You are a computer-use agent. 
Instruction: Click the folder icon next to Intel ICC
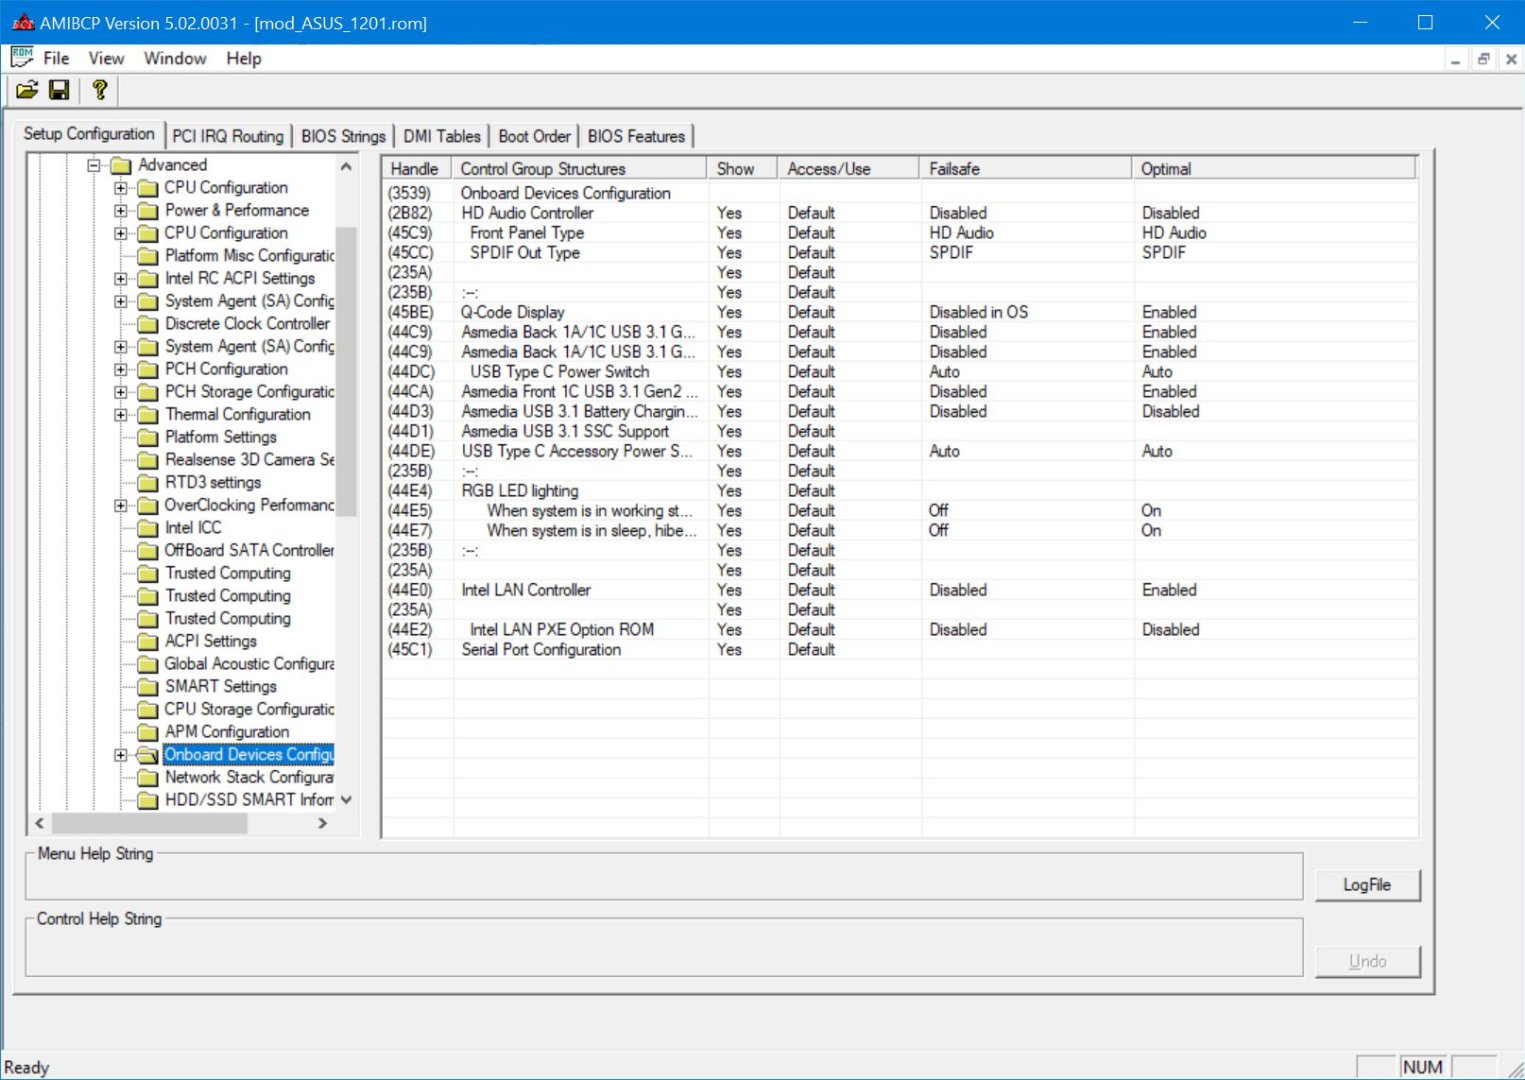tap(148, 528)
